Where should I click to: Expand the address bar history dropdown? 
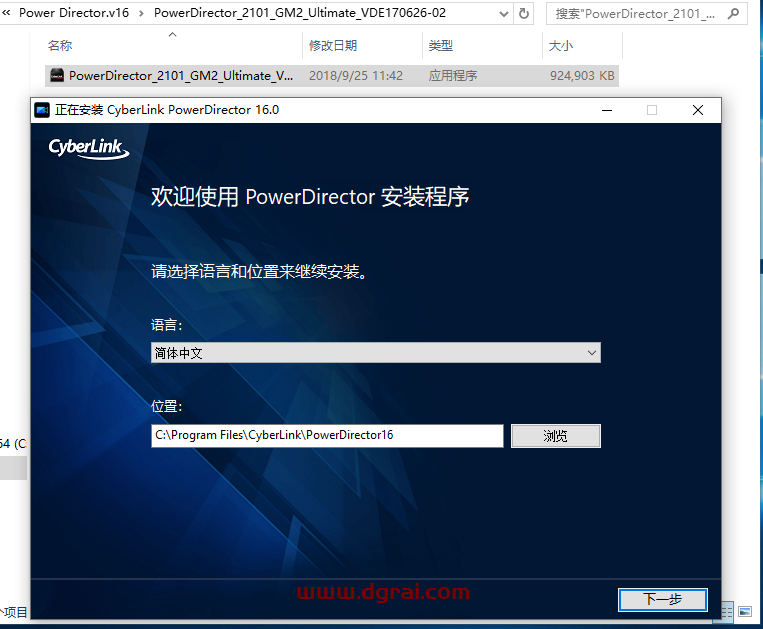tap(504, 14)
